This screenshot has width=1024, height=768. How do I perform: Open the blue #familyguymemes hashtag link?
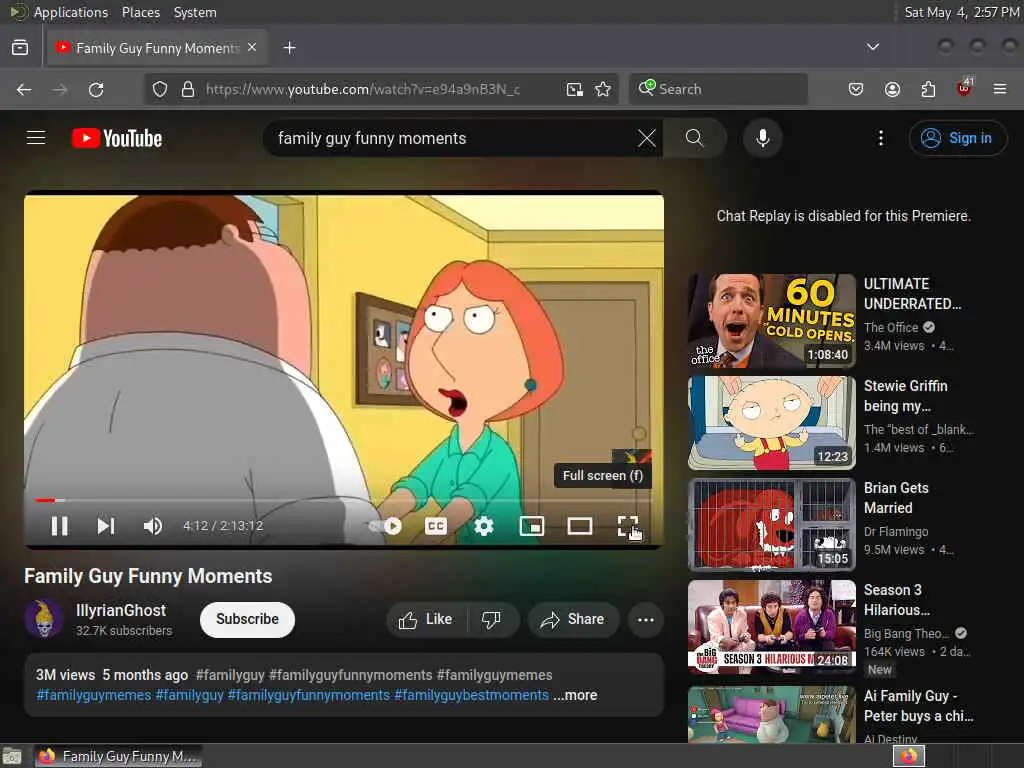pyautogui.click(x=93, y=695)
